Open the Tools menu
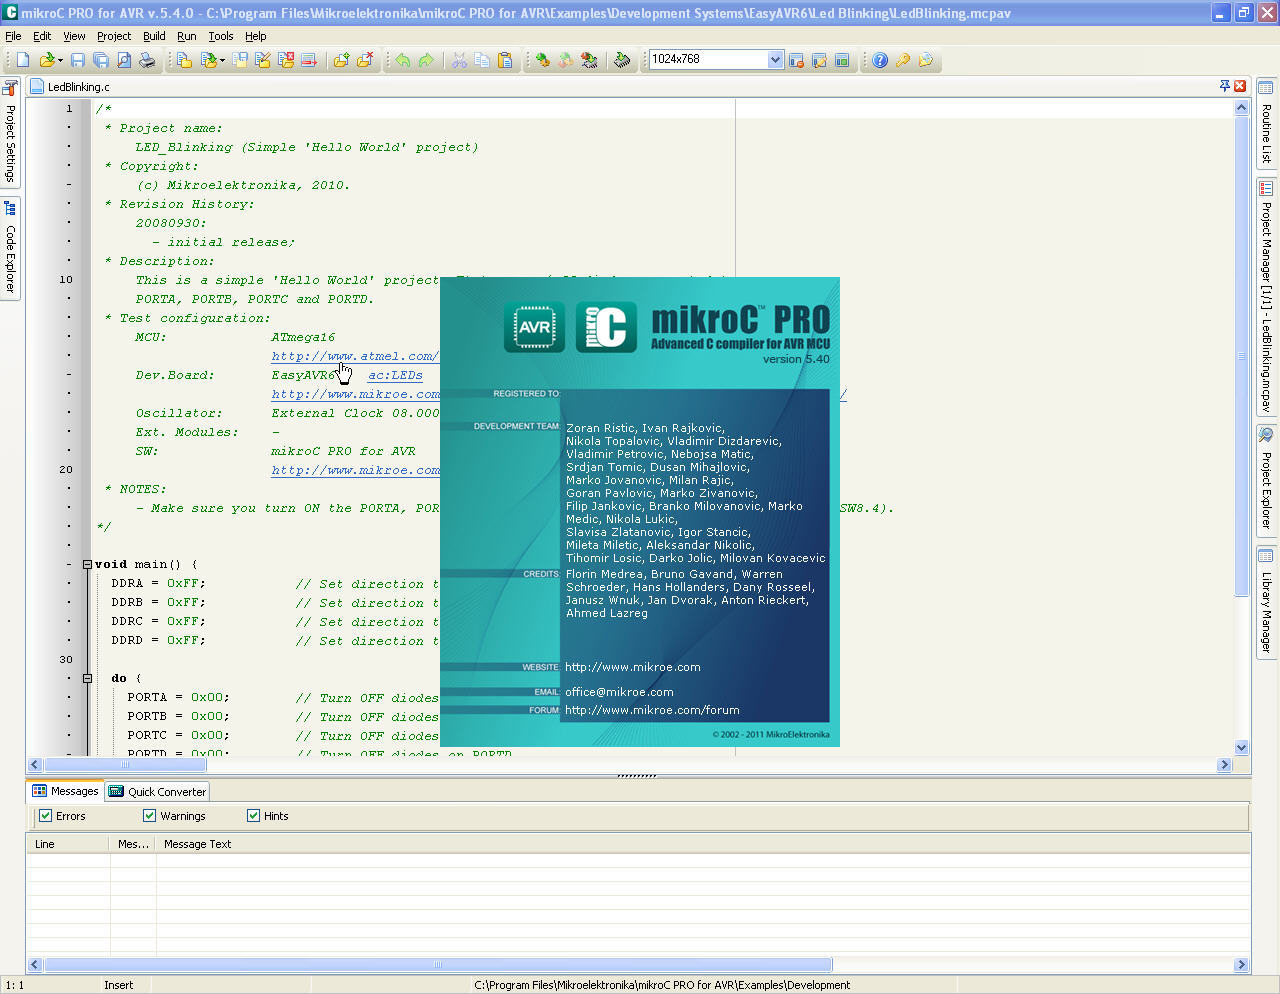Screen dimensions: 1280x994 (221, 36)
